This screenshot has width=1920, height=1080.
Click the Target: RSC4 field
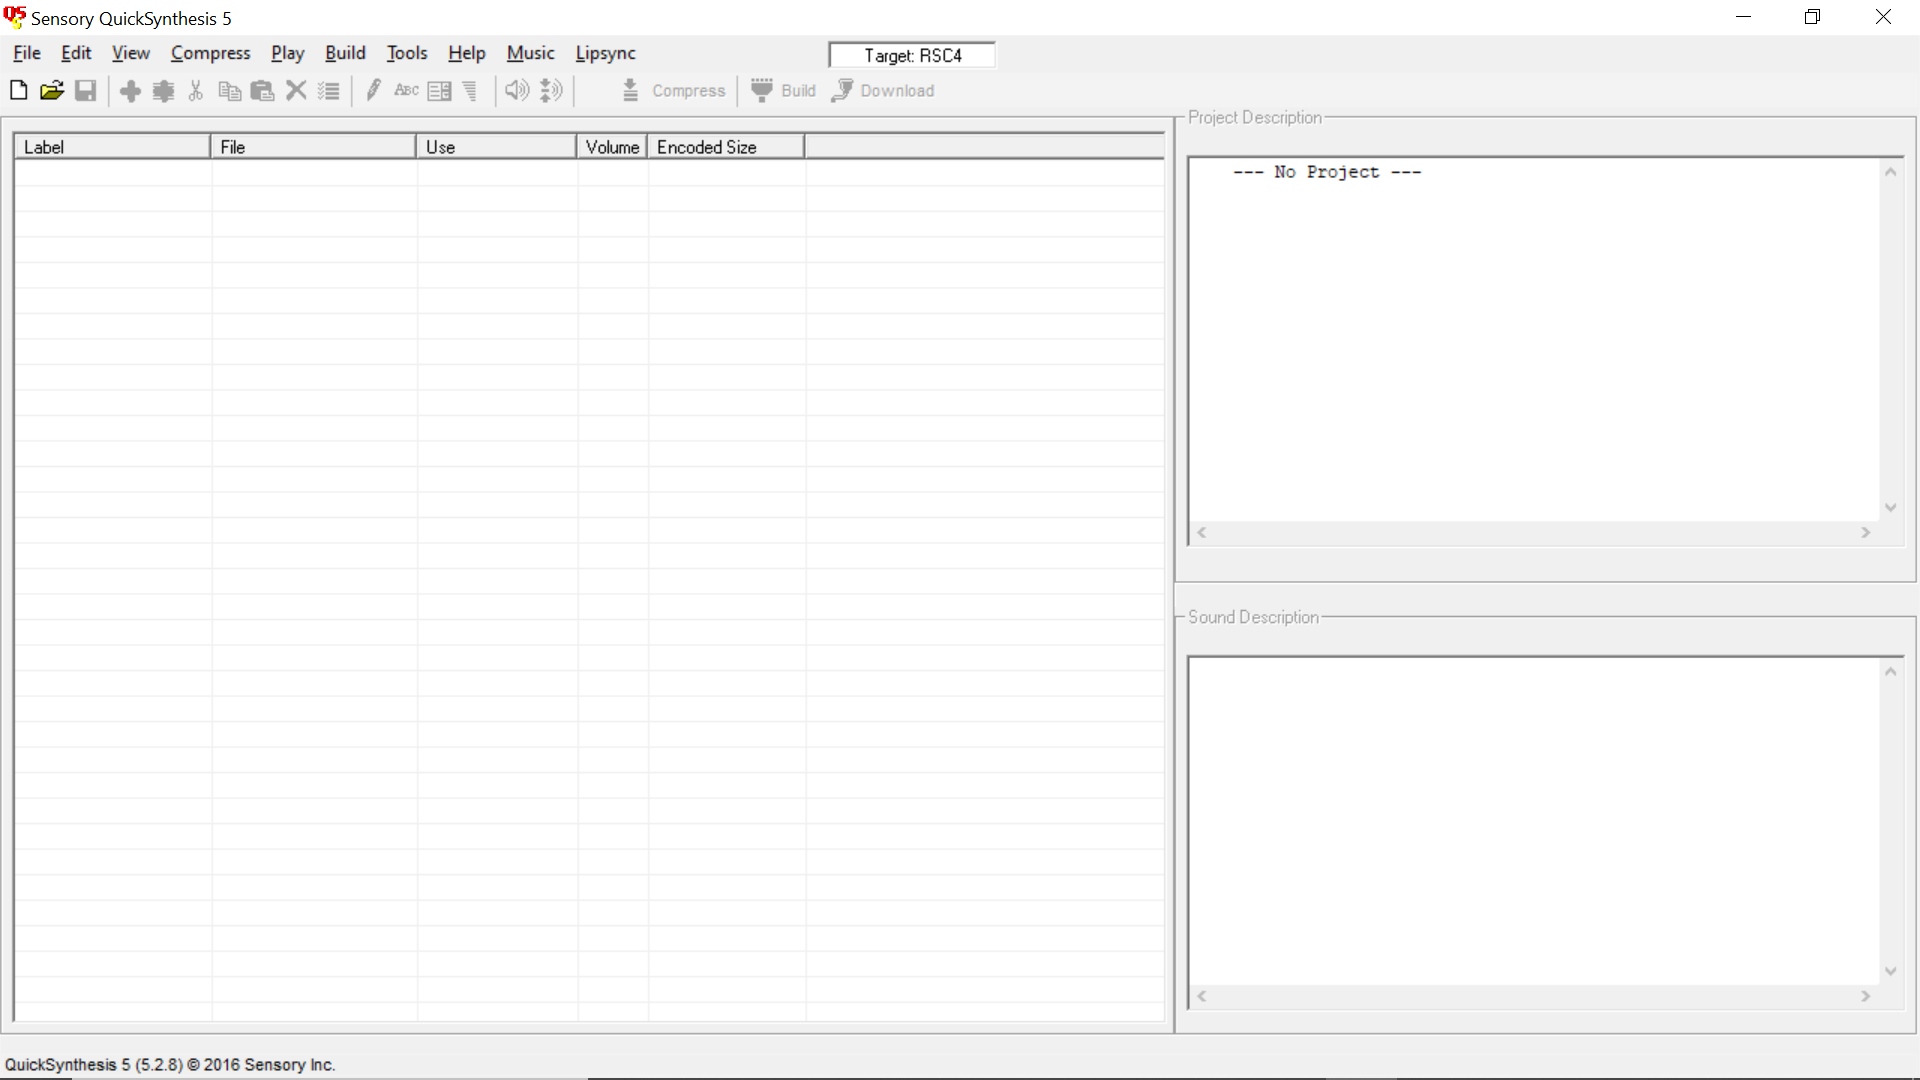[912, 56]
